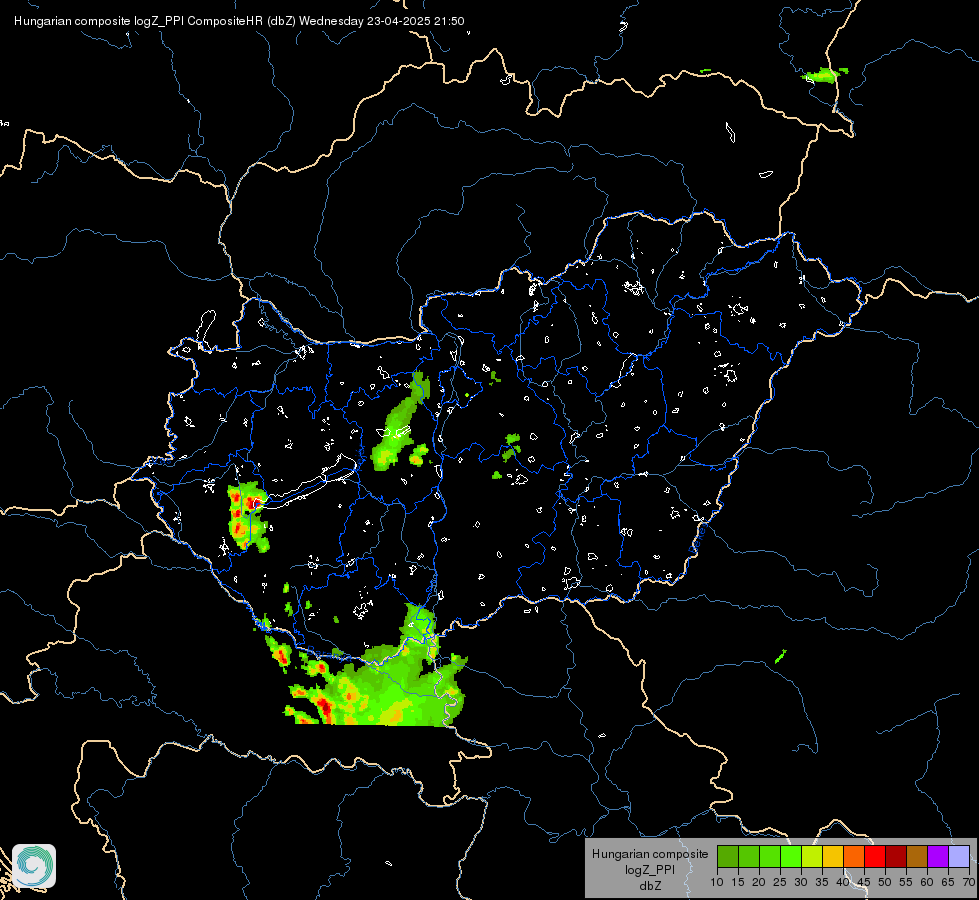Click legend label 'Hungarian composite'
979x900 pixels.
650,854
